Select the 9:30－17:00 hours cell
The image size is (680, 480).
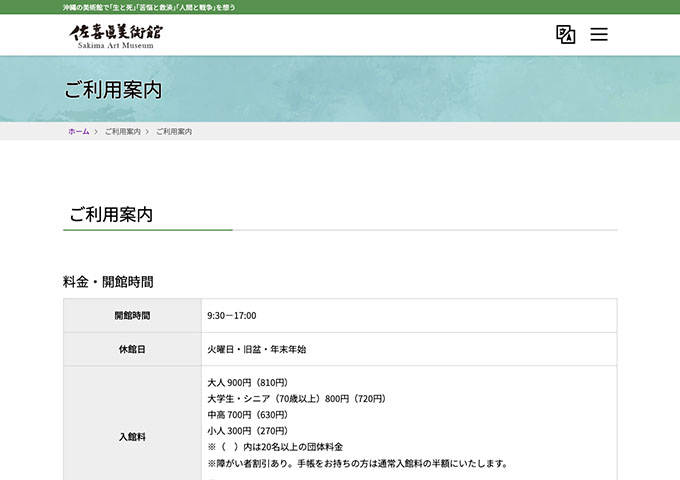(x=409, y=315)
